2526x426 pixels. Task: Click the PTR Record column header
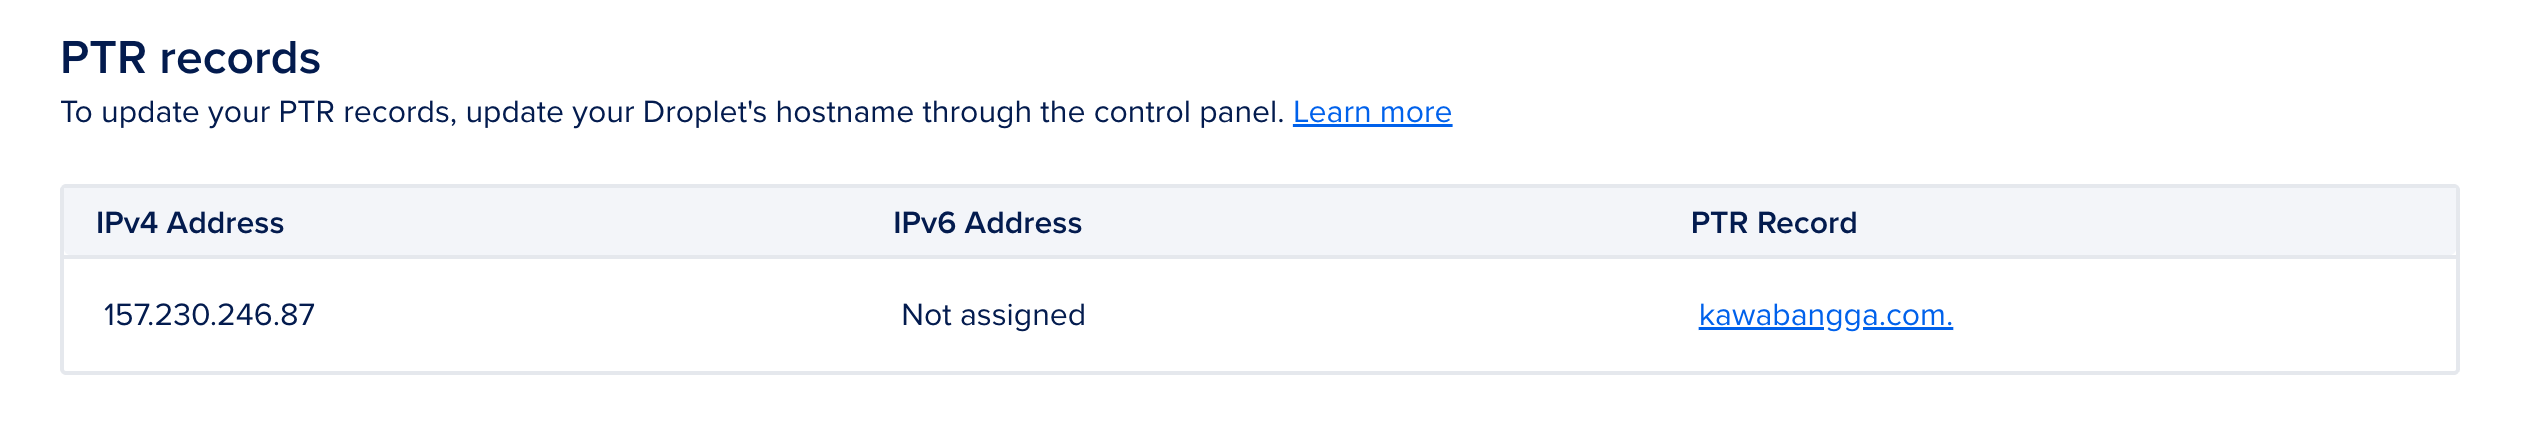tap(1773, 223)
